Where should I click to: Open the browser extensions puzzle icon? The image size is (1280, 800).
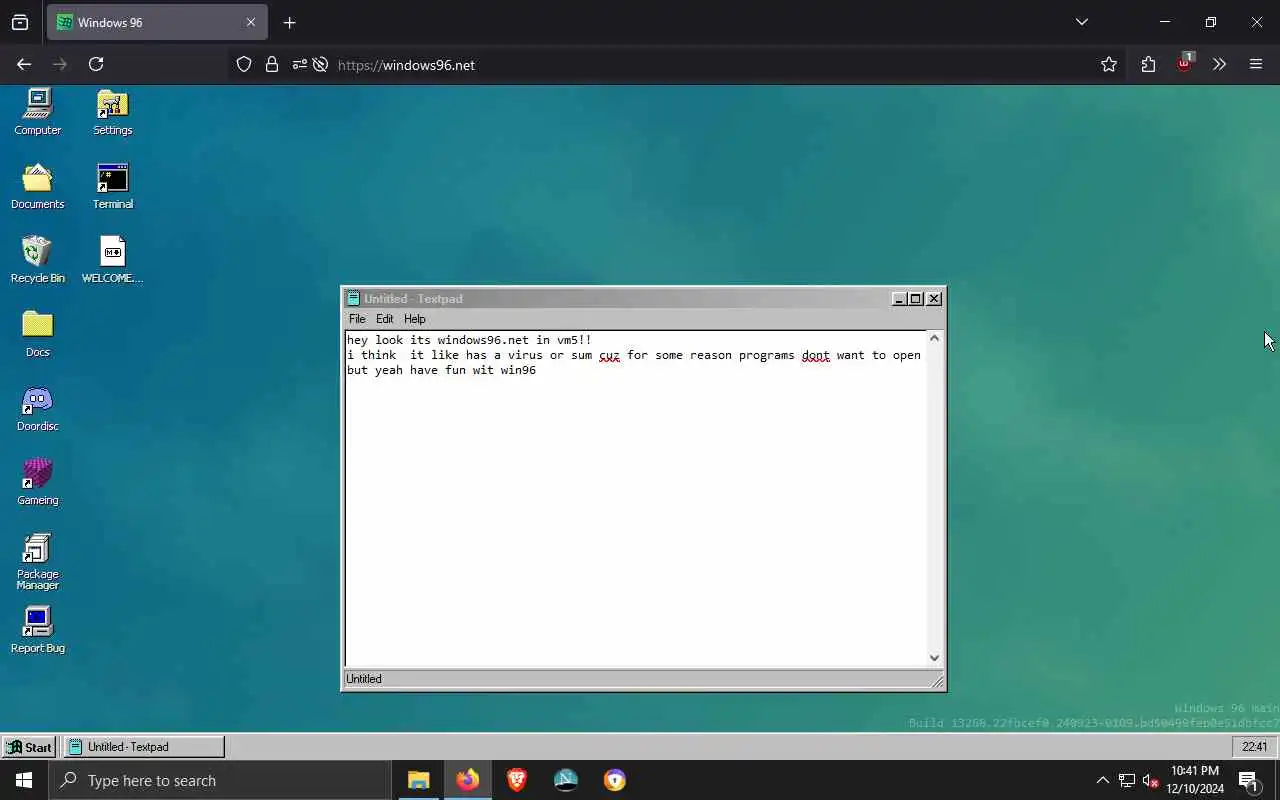coord(1148,64)
